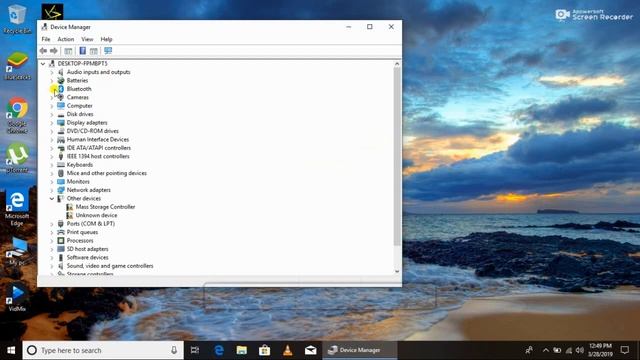This screenshot has height=360, width=640.
Task: Select the IEEE 1394 host controllers row
Action: tap(98, 156)
